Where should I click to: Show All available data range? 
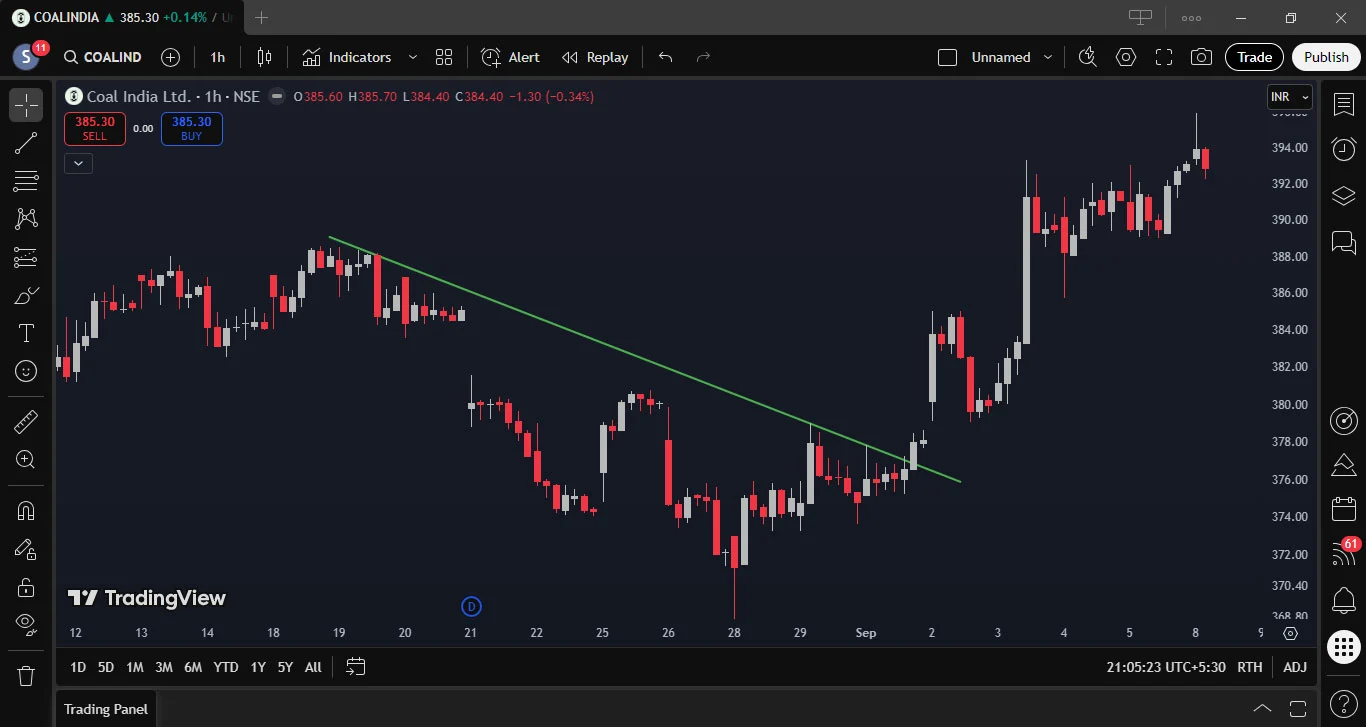tap(313, 667)
